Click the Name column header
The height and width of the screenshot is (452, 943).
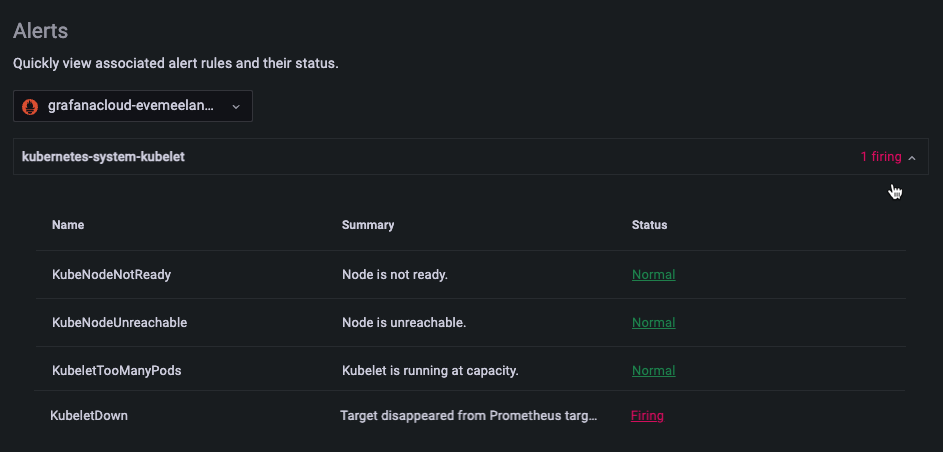[x=68, y=225]
